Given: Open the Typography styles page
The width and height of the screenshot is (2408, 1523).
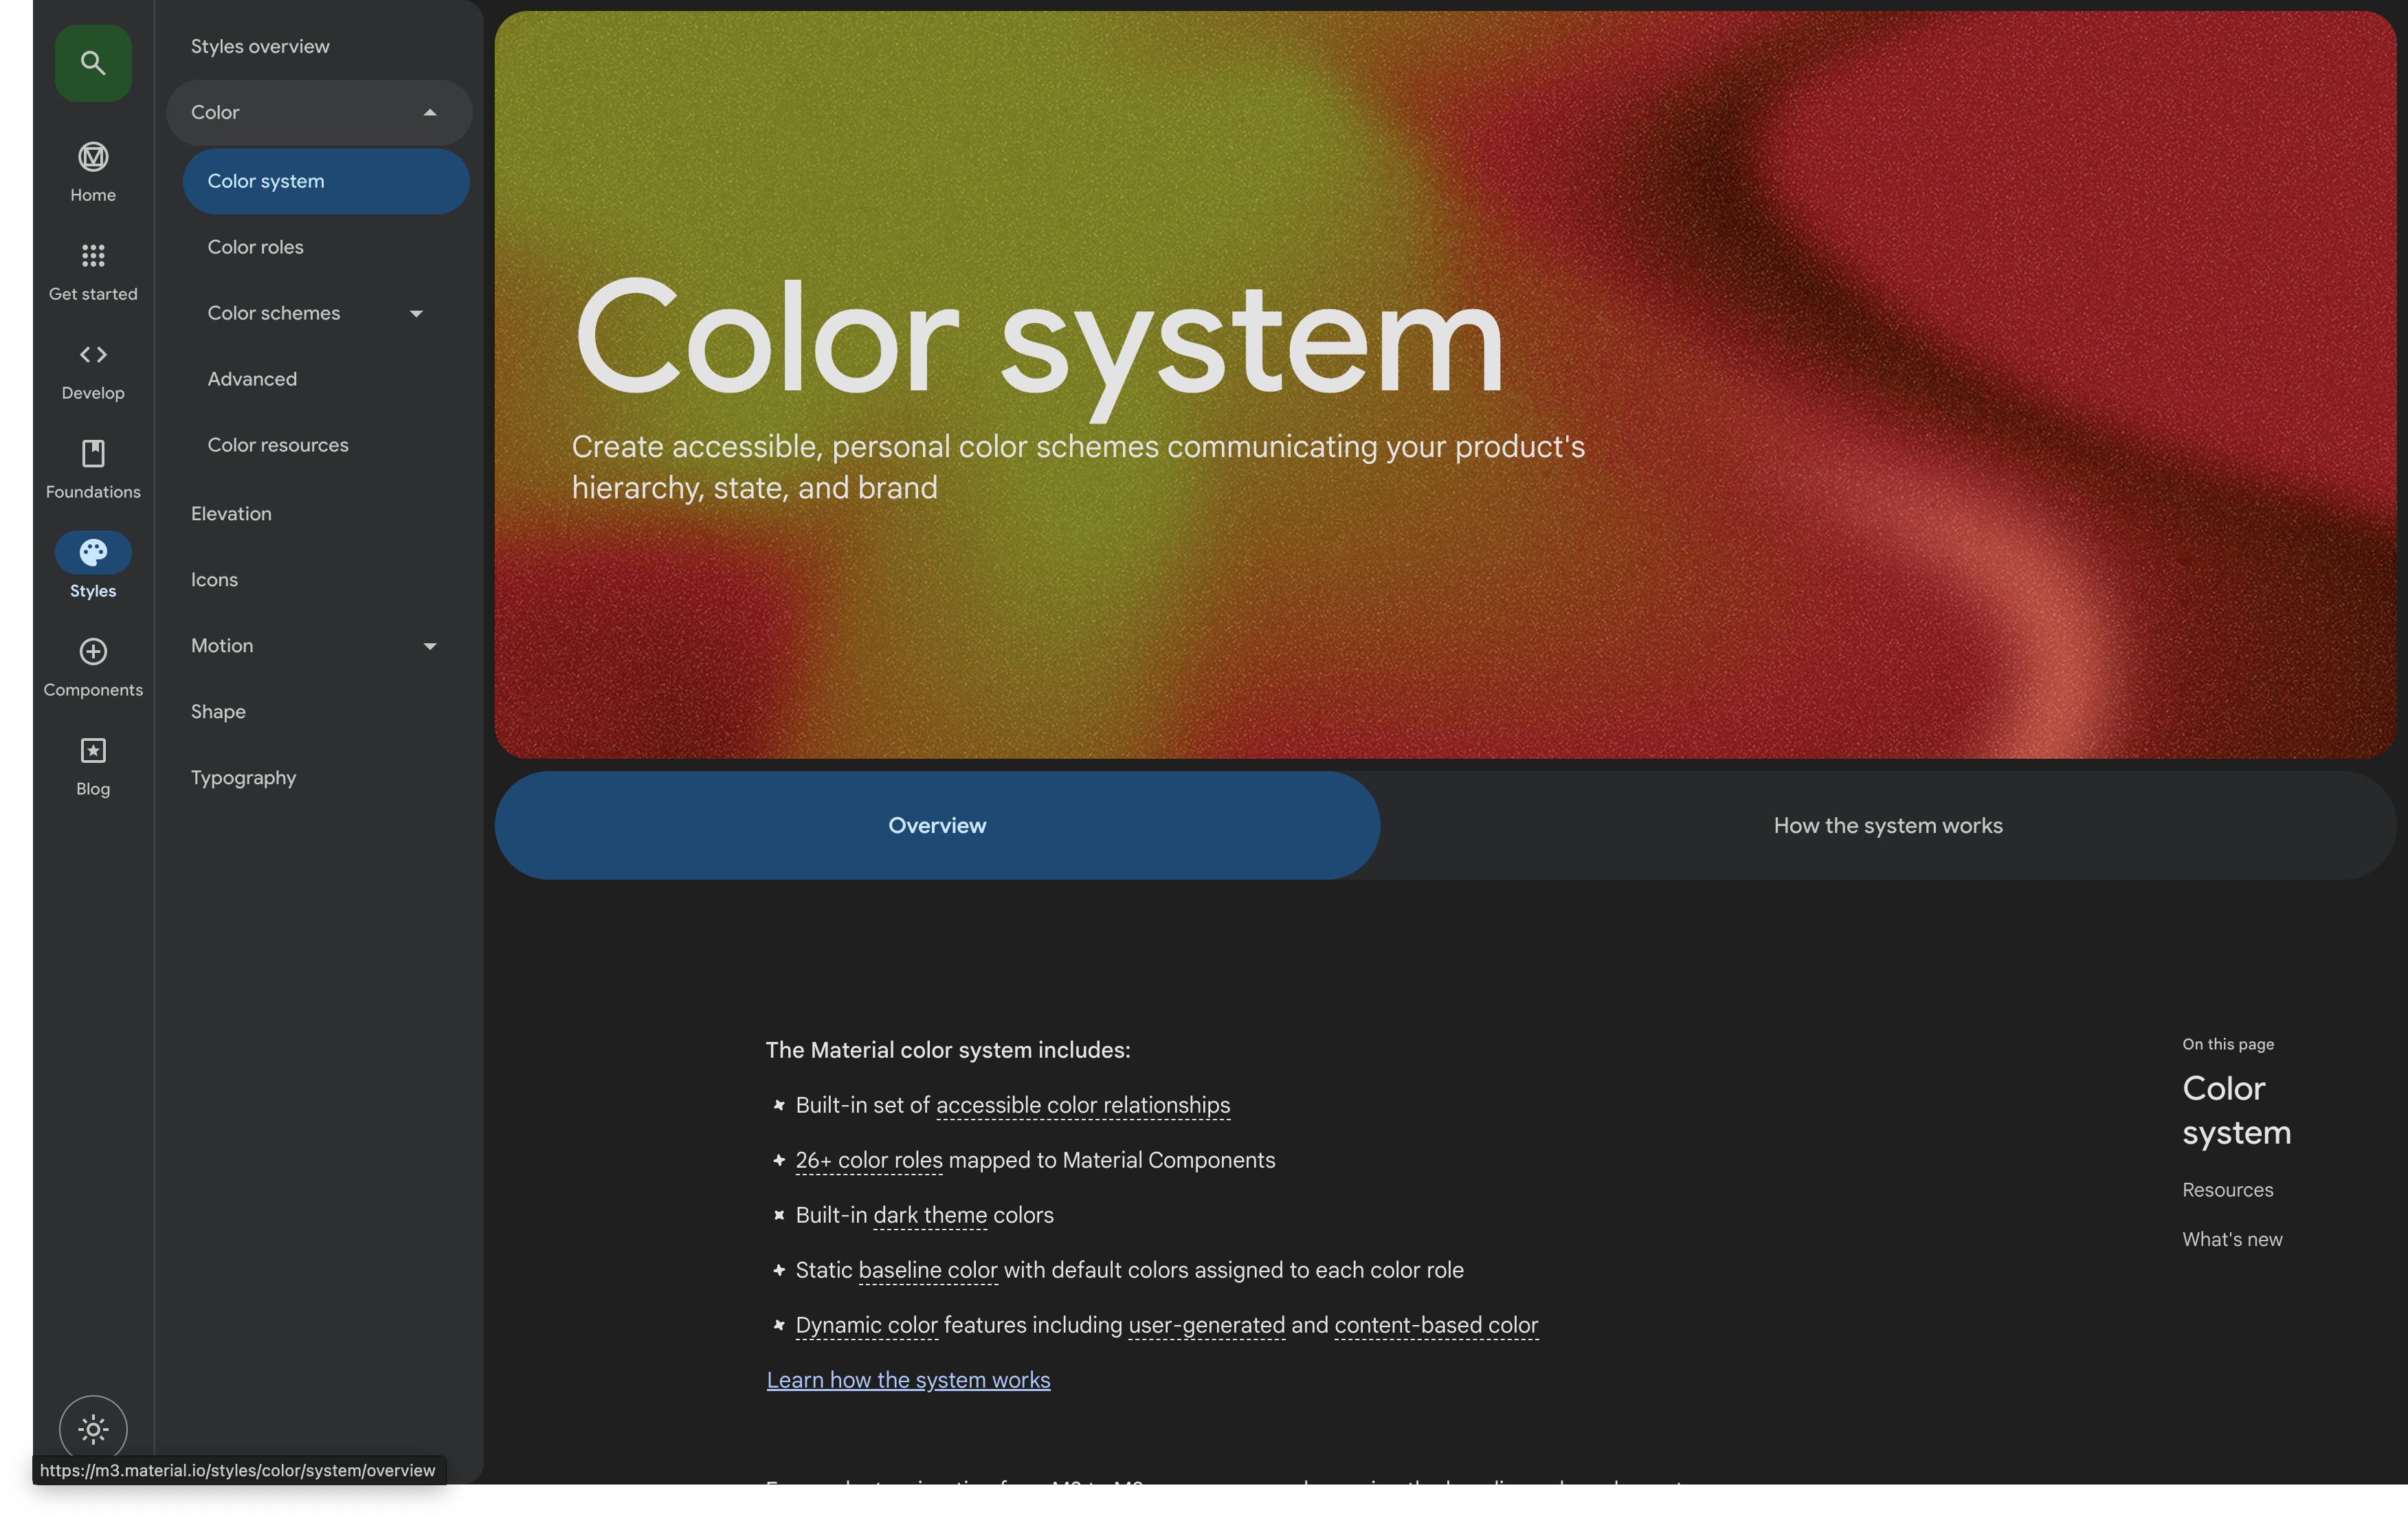Looking at the screenshot, I should coord(243,778).
